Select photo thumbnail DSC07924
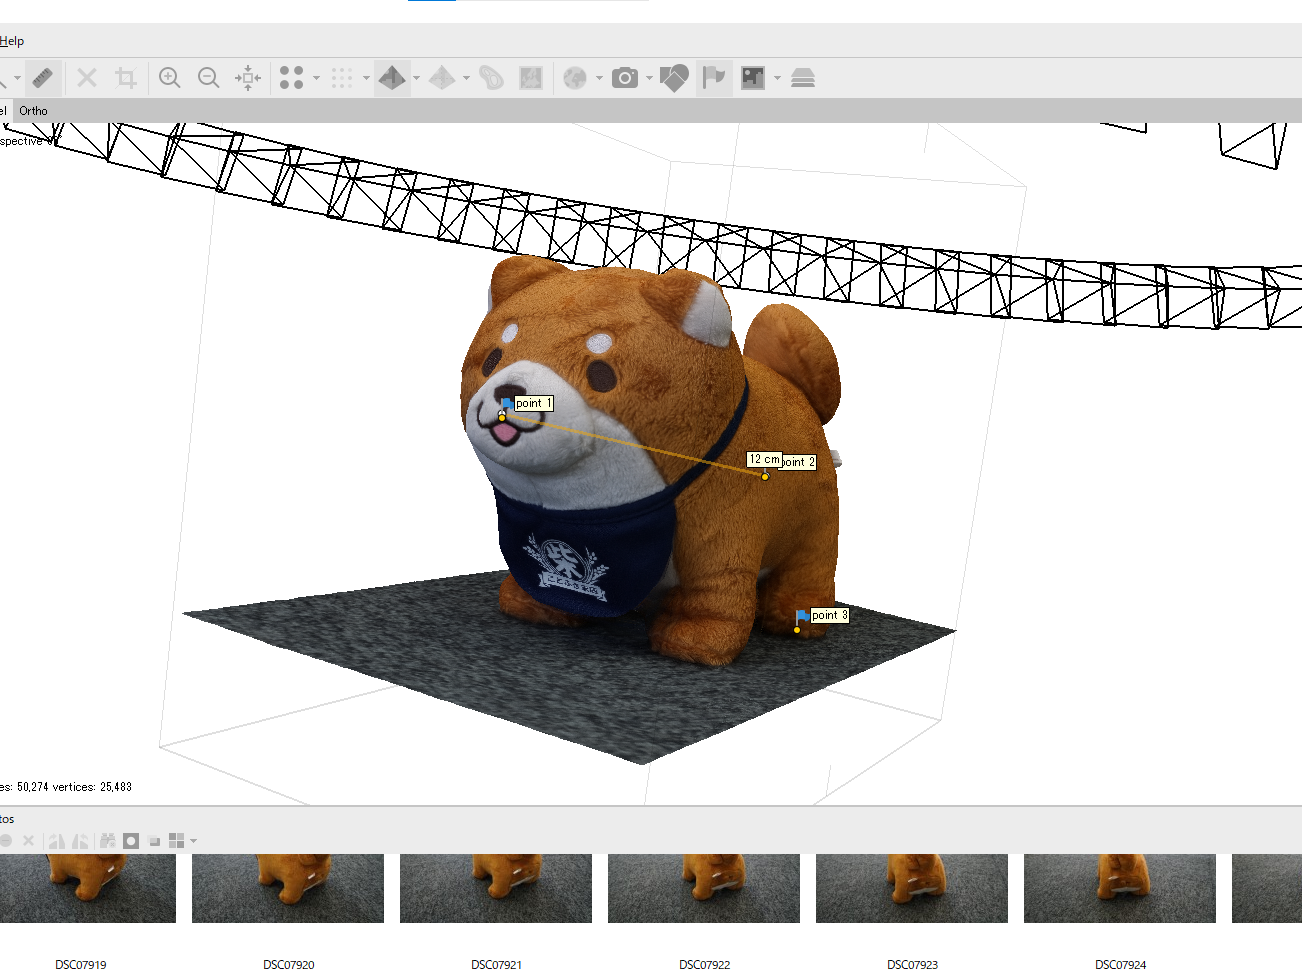 pos(1120,888)
